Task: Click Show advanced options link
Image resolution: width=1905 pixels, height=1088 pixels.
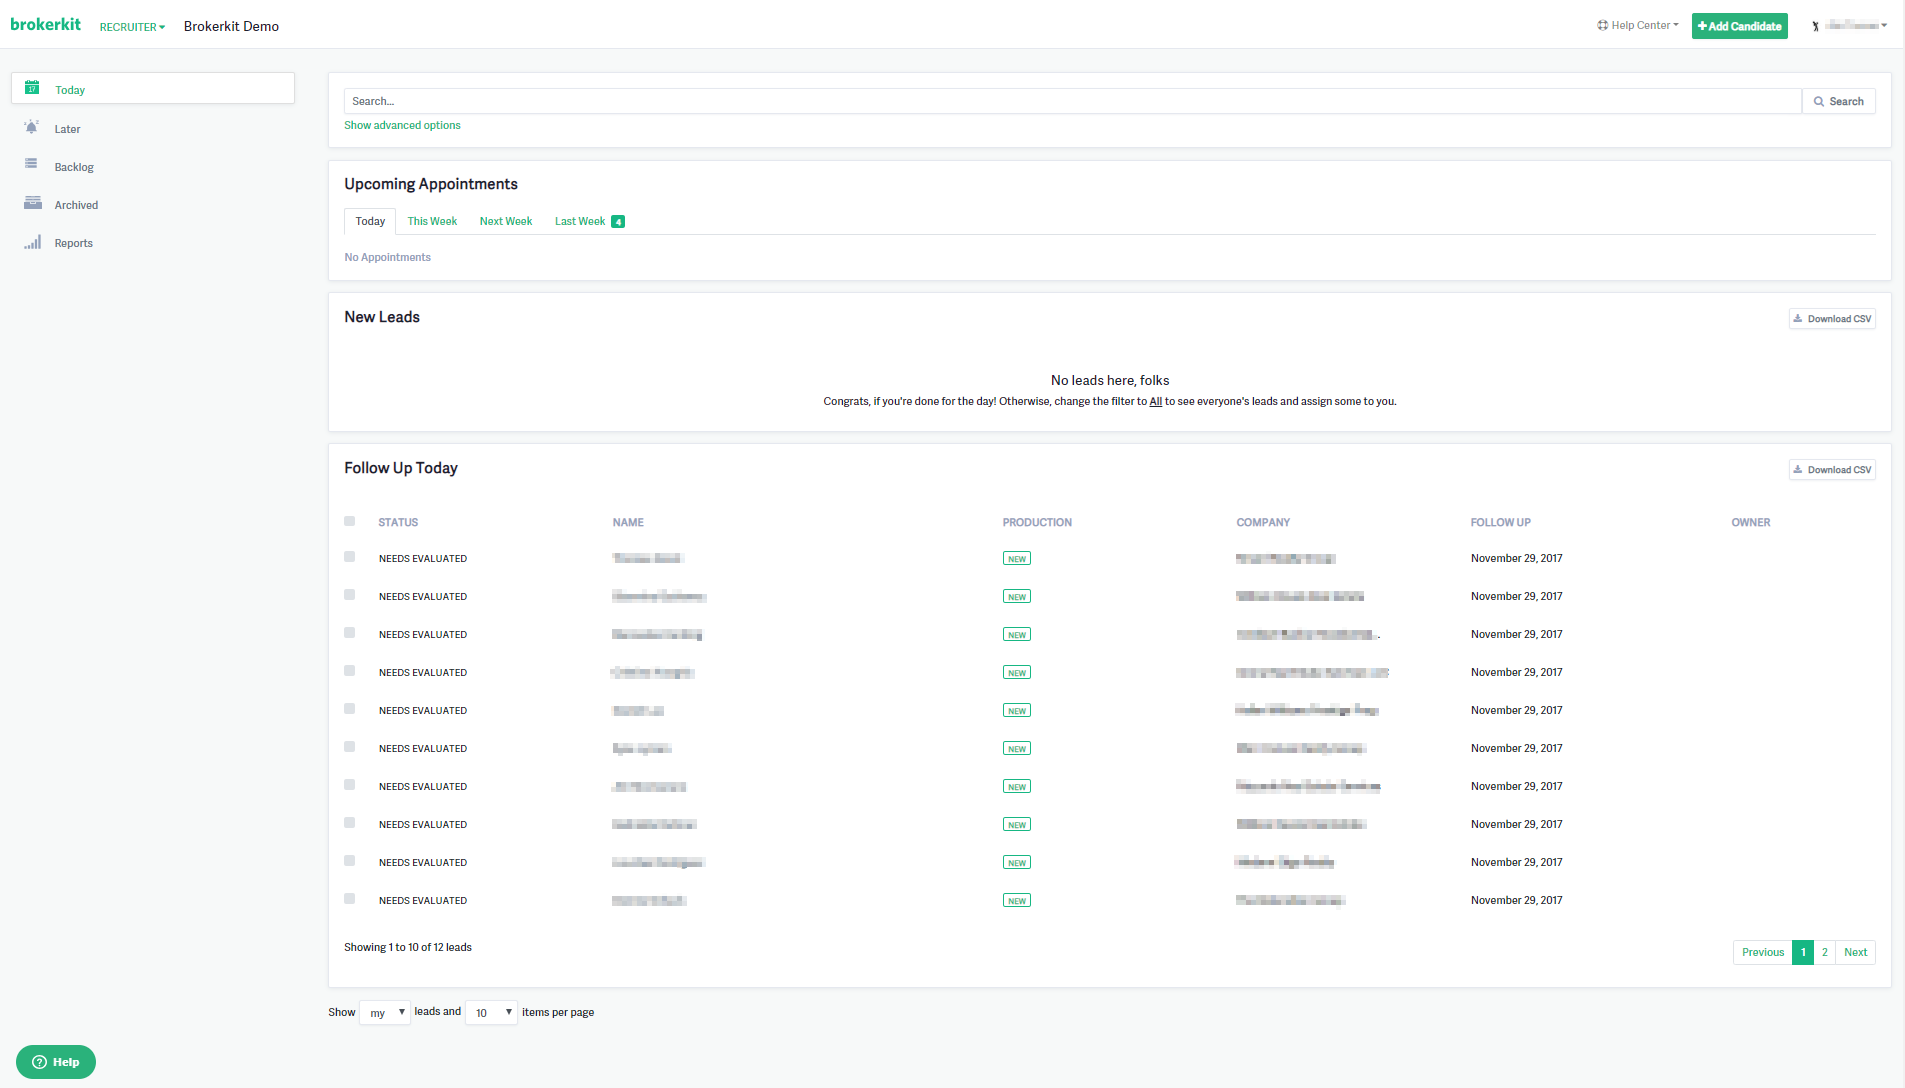Action: 402,126
